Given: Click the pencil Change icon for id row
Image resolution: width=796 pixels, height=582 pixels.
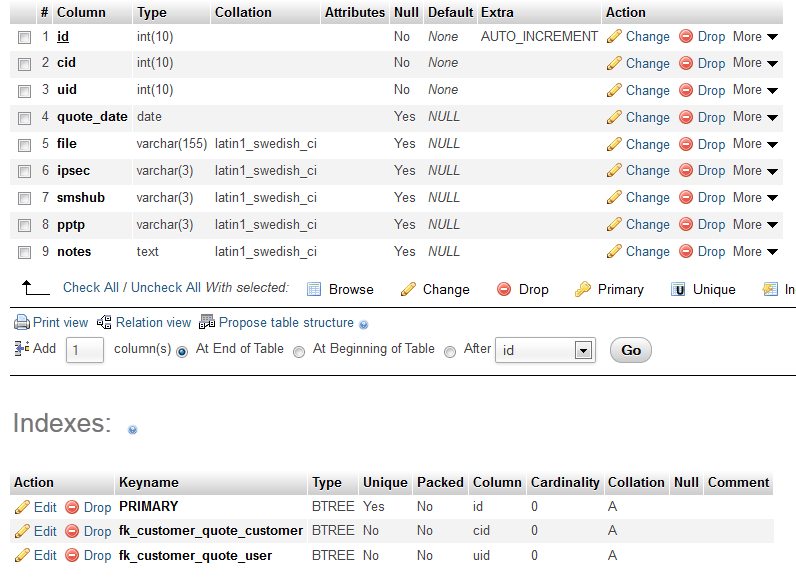Looking at the screenshot, I should (614, 37).
